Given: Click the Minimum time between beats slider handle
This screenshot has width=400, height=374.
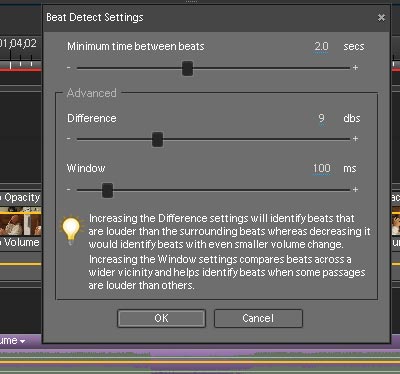Looking at the screenshot, I should (x=188, y=68).
